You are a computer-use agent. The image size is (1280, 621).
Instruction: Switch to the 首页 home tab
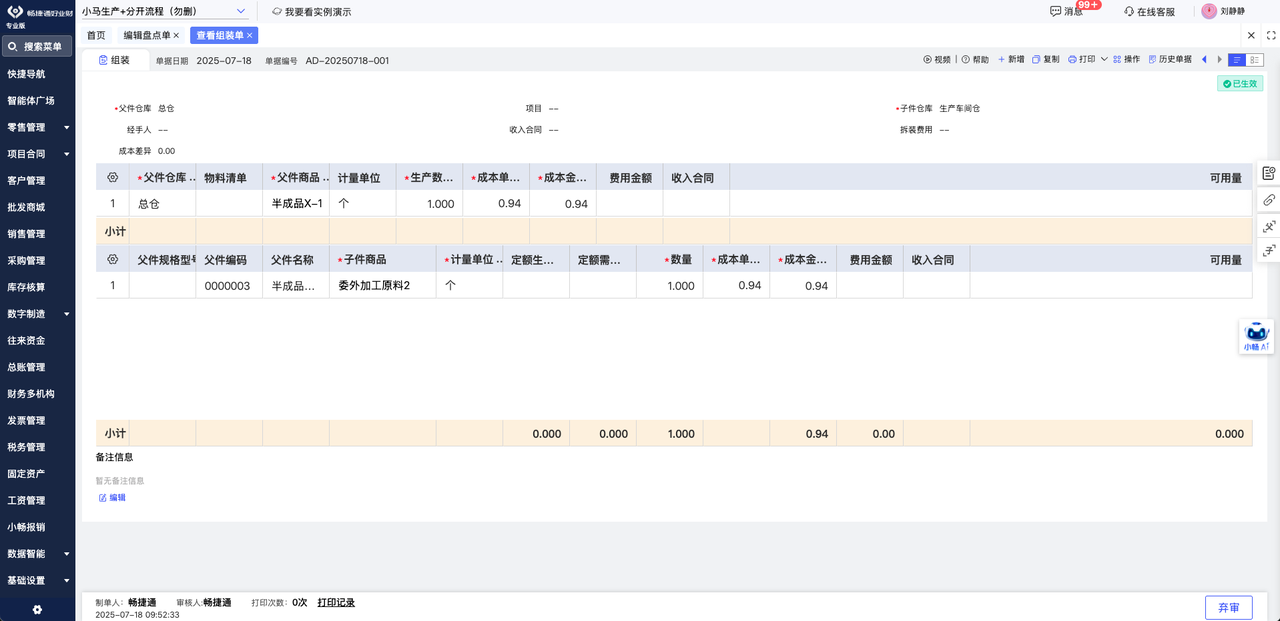pyautogui.click(x=96, y=35)
